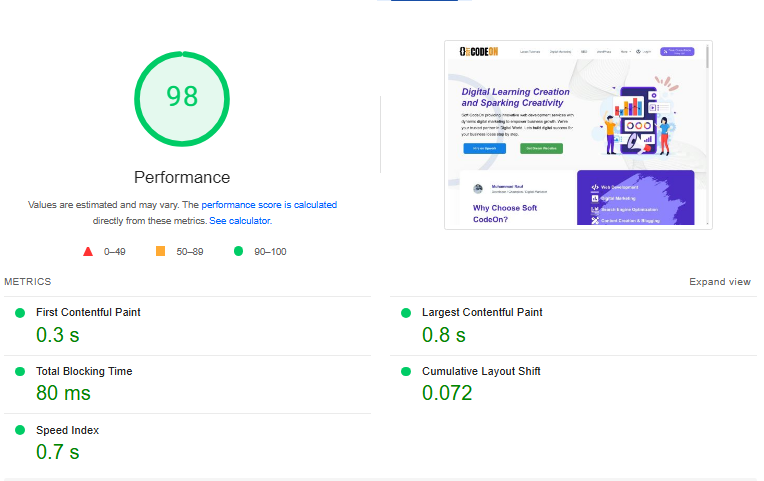Screen dimensions: 764x481
Task: Click the purple button in thumbnail header
Action: click(x=677, y=51)
